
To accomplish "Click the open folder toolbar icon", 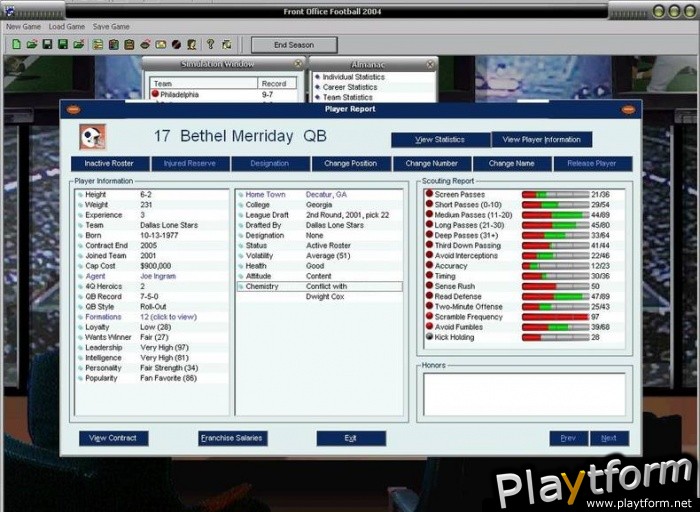I will click(x=32, y=44).
